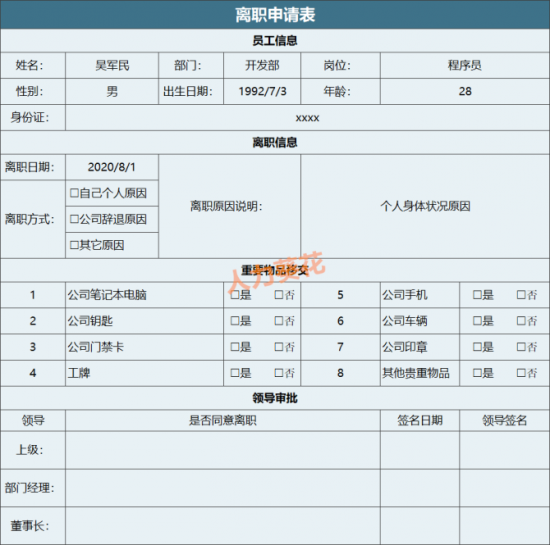The image size is (550, 545).
Task: Select the 姓名 label cell
Action: click(33, 66)
